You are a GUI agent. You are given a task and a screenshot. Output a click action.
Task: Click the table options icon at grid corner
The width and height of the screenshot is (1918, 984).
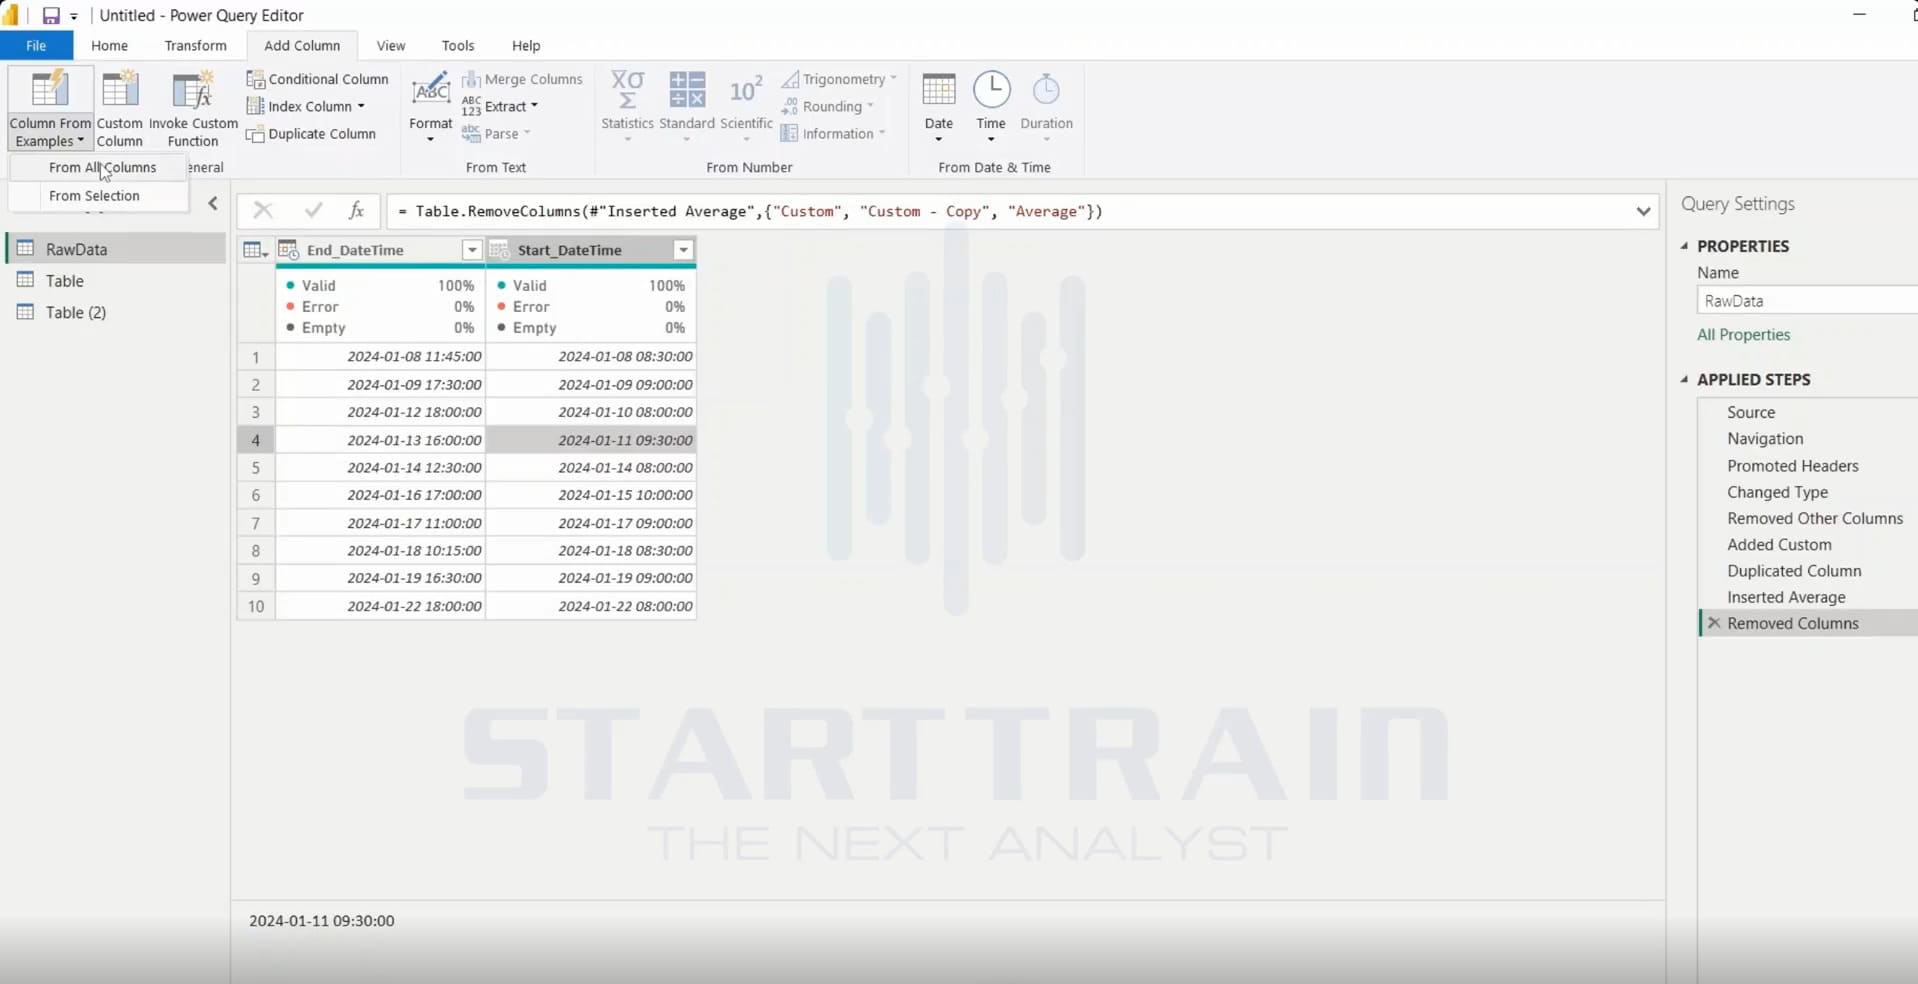point(256,250)
